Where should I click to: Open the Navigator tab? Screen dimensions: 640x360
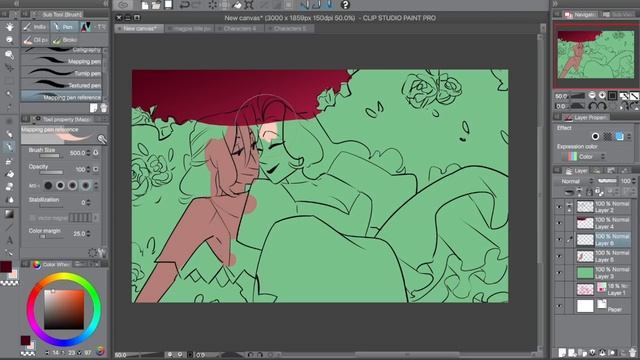click(580, 14)
